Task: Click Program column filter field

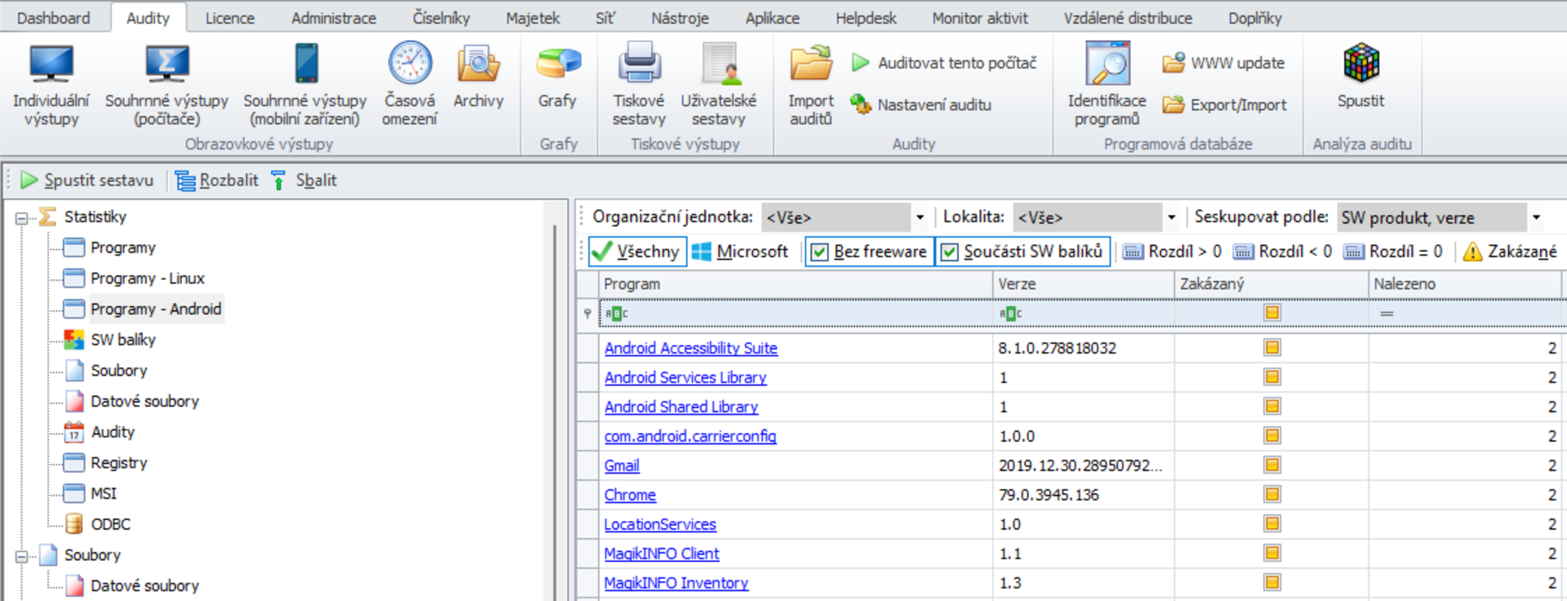Action: pos(794,313)
